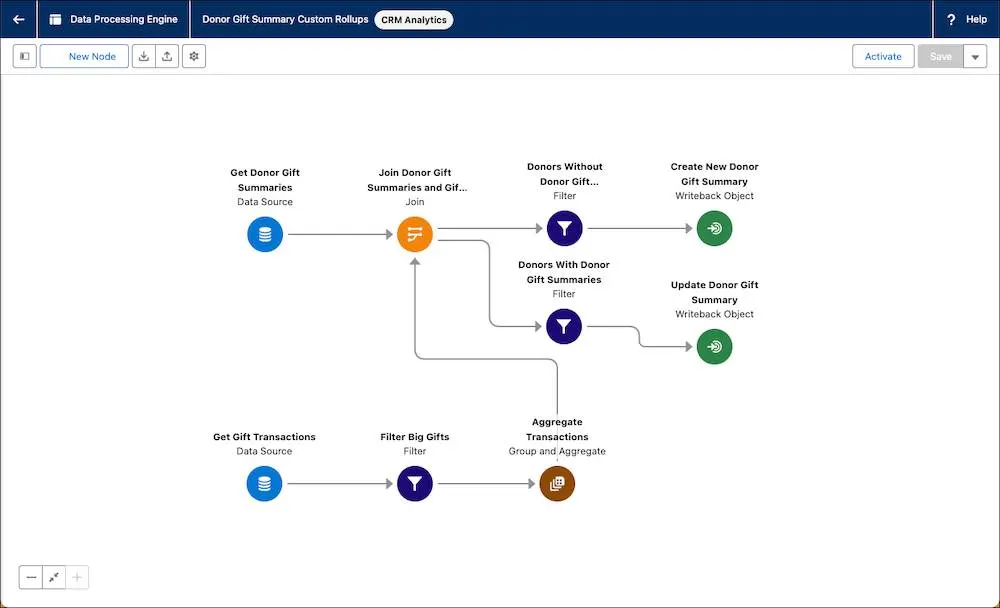The height and width of the screenshot is (608, 1000).
Task: Click the upload definition icon
Action: point(166,56)
